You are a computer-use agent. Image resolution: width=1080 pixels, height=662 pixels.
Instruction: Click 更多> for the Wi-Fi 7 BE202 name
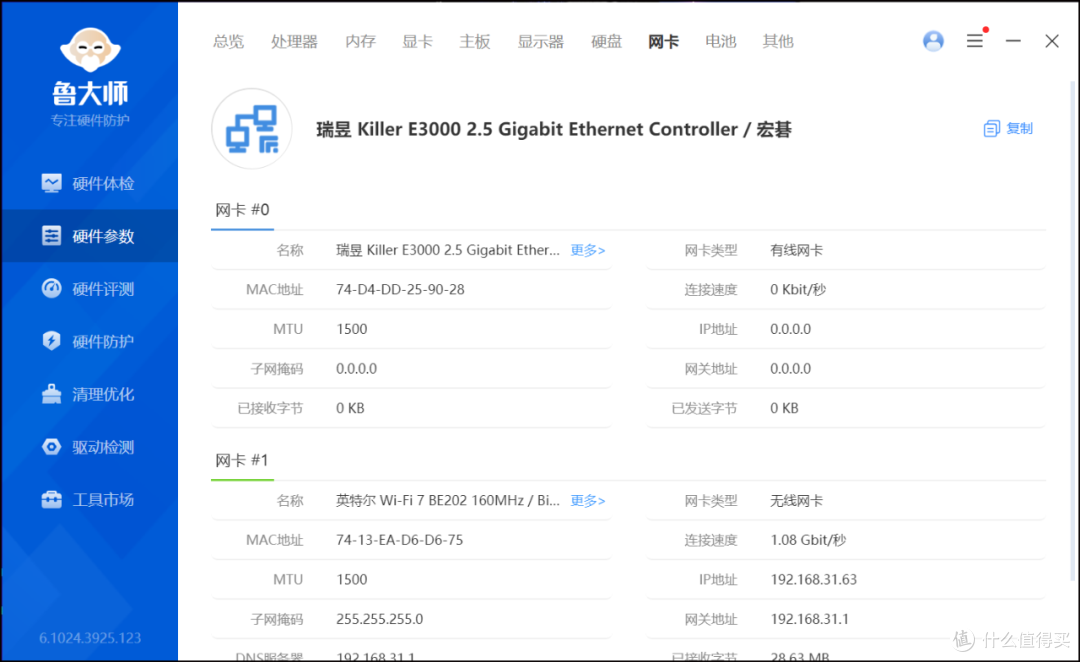588,501
